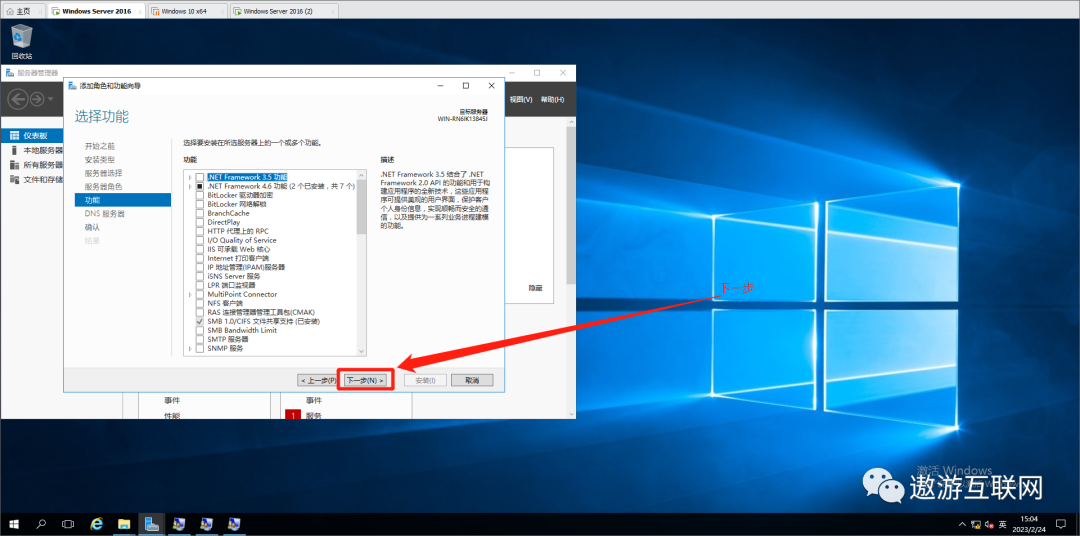The image size is (1080, 536).
Task: Click the 取消 button in the wizard
Action: [x=472, y=380]
